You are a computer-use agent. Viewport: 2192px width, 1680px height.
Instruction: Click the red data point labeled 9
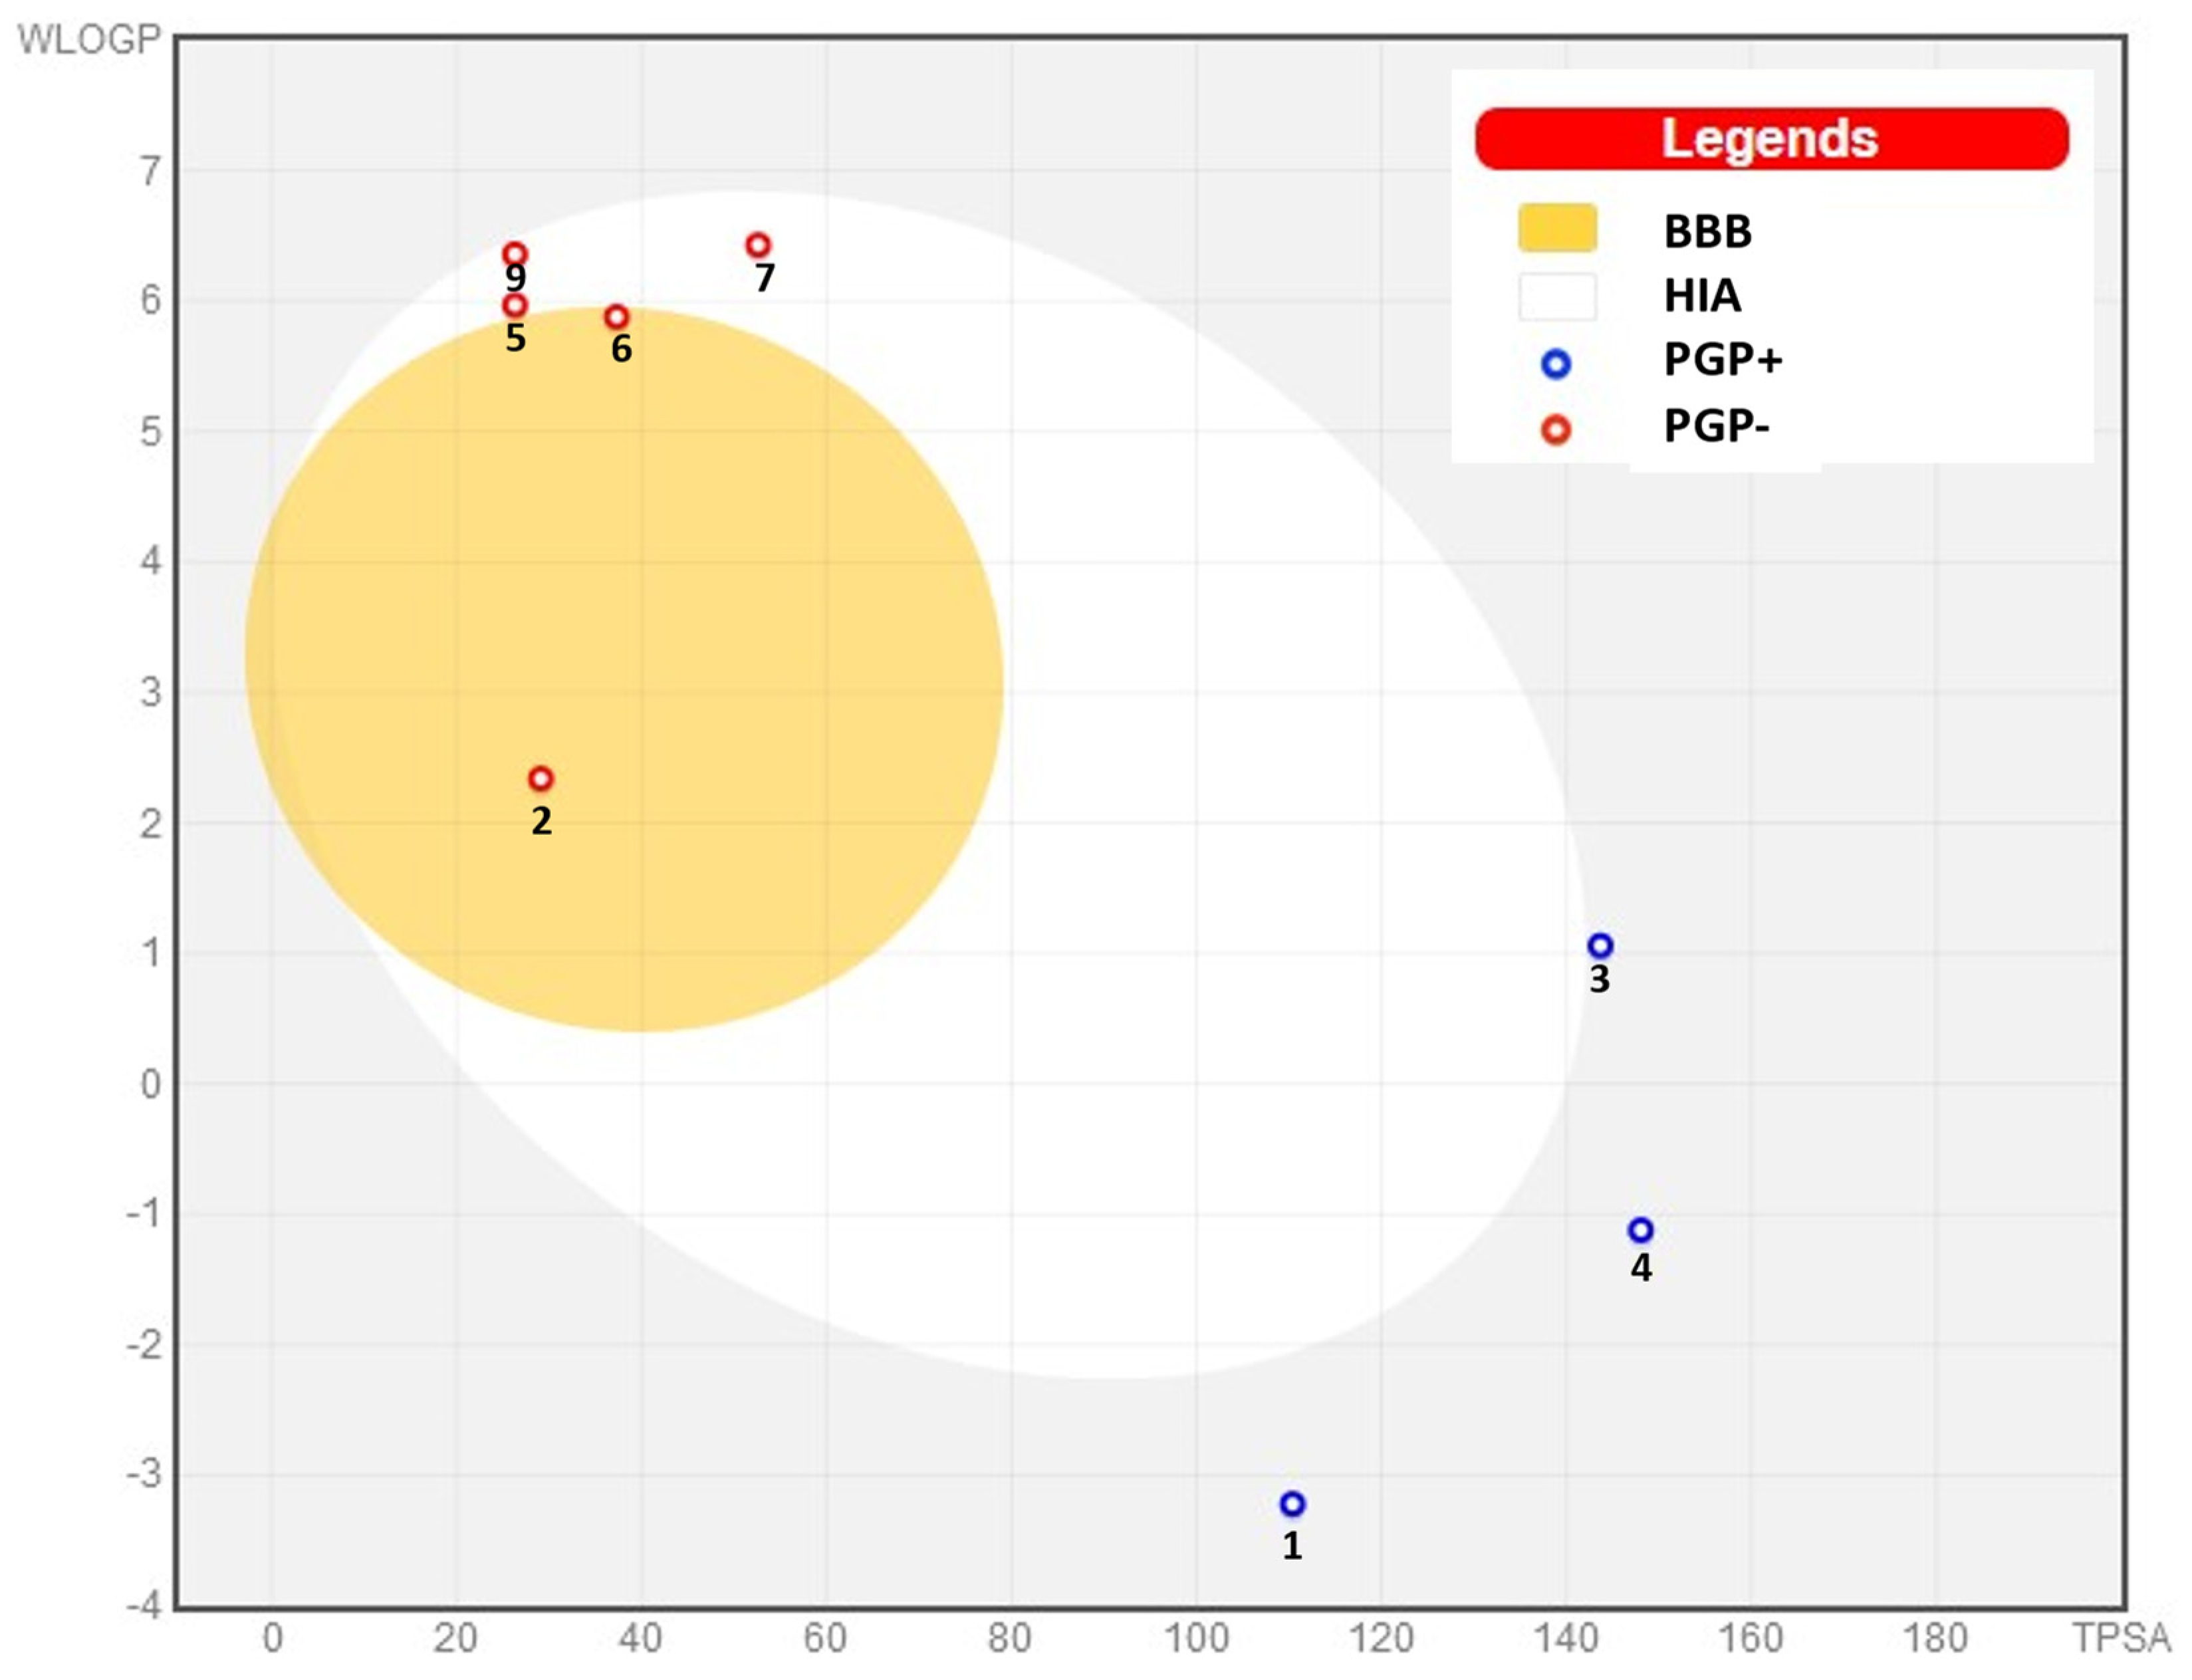pyautogui.click(x=515, y=254)
